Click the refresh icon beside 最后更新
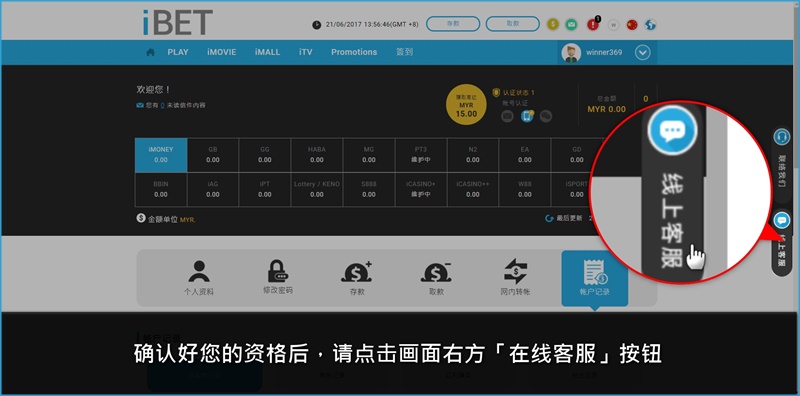800x396 pixels. click(x=549, y=218)
